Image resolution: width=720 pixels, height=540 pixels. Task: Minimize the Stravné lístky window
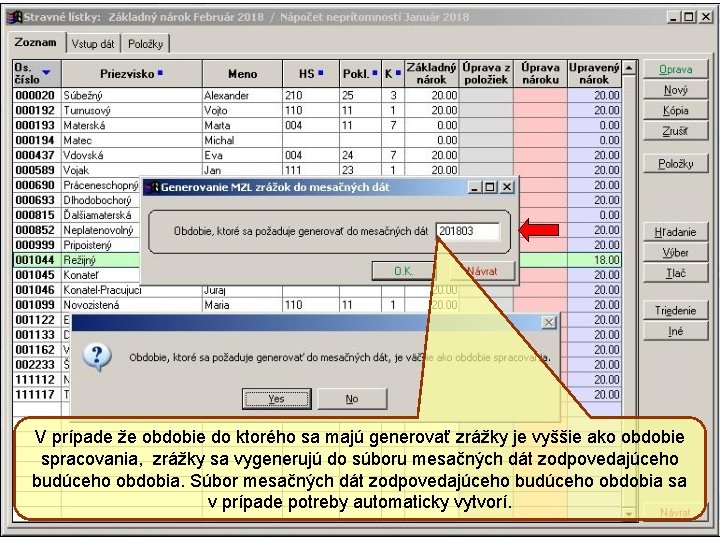[674, 17]
